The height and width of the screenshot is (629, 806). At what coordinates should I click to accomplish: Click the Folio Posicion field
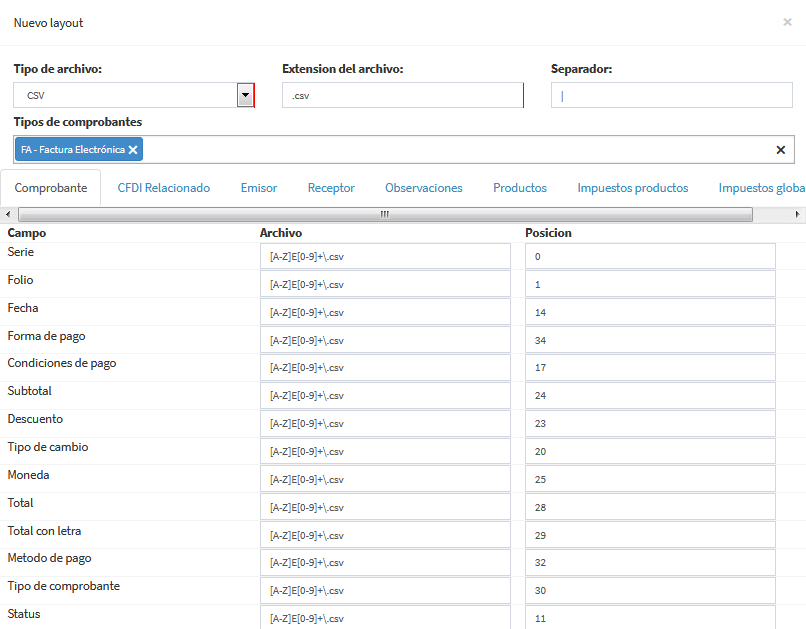pos(650,285)
